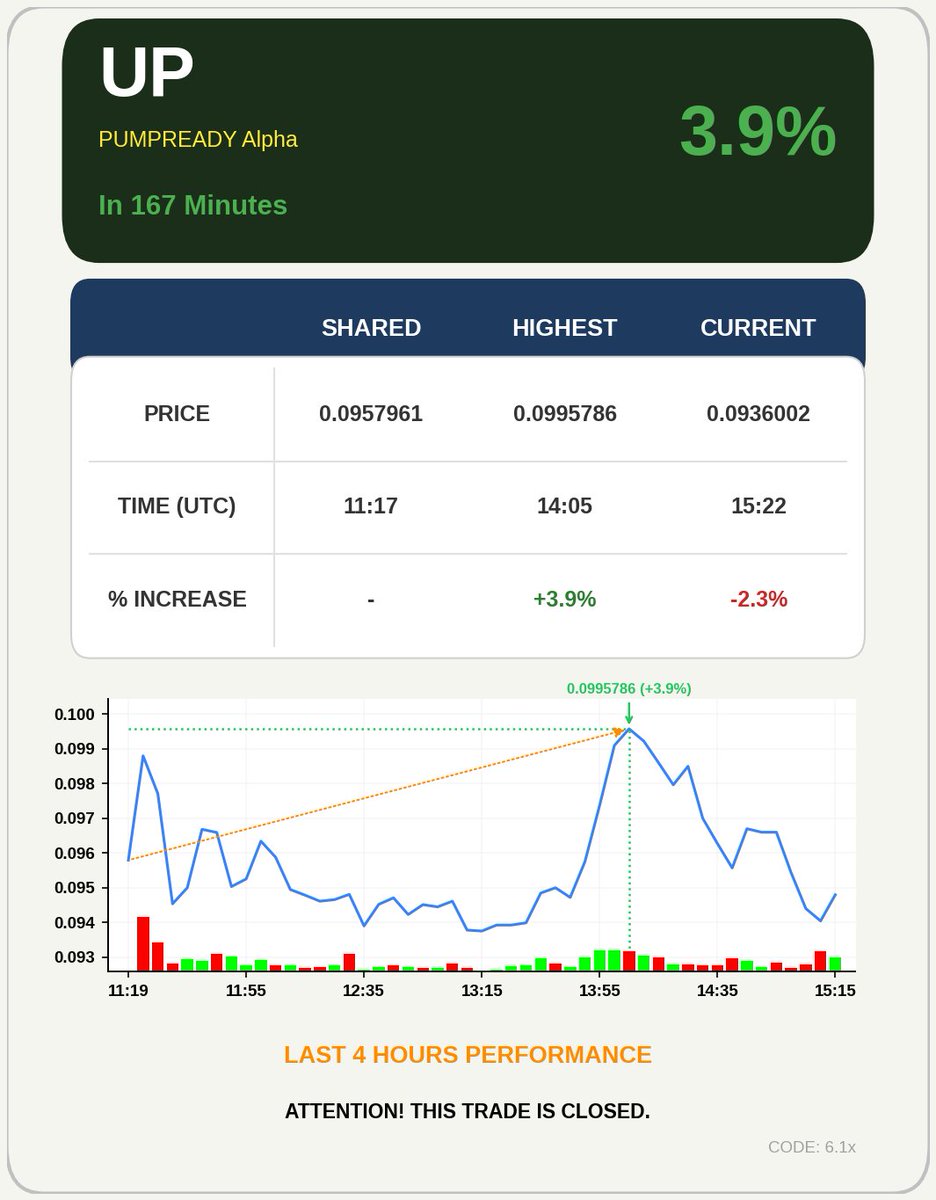Click the large 'UP' heading
The width and height of the screenshot is (936, 1200).
pos(146,73)
